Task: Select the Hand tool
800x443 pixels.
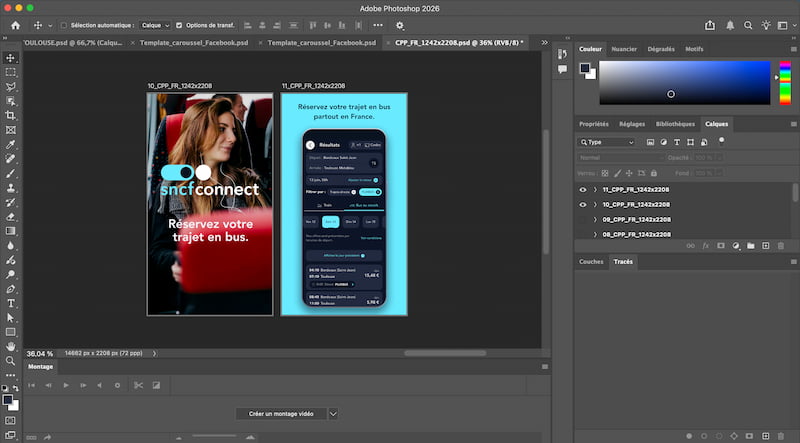Action: [x=10, y=347]
